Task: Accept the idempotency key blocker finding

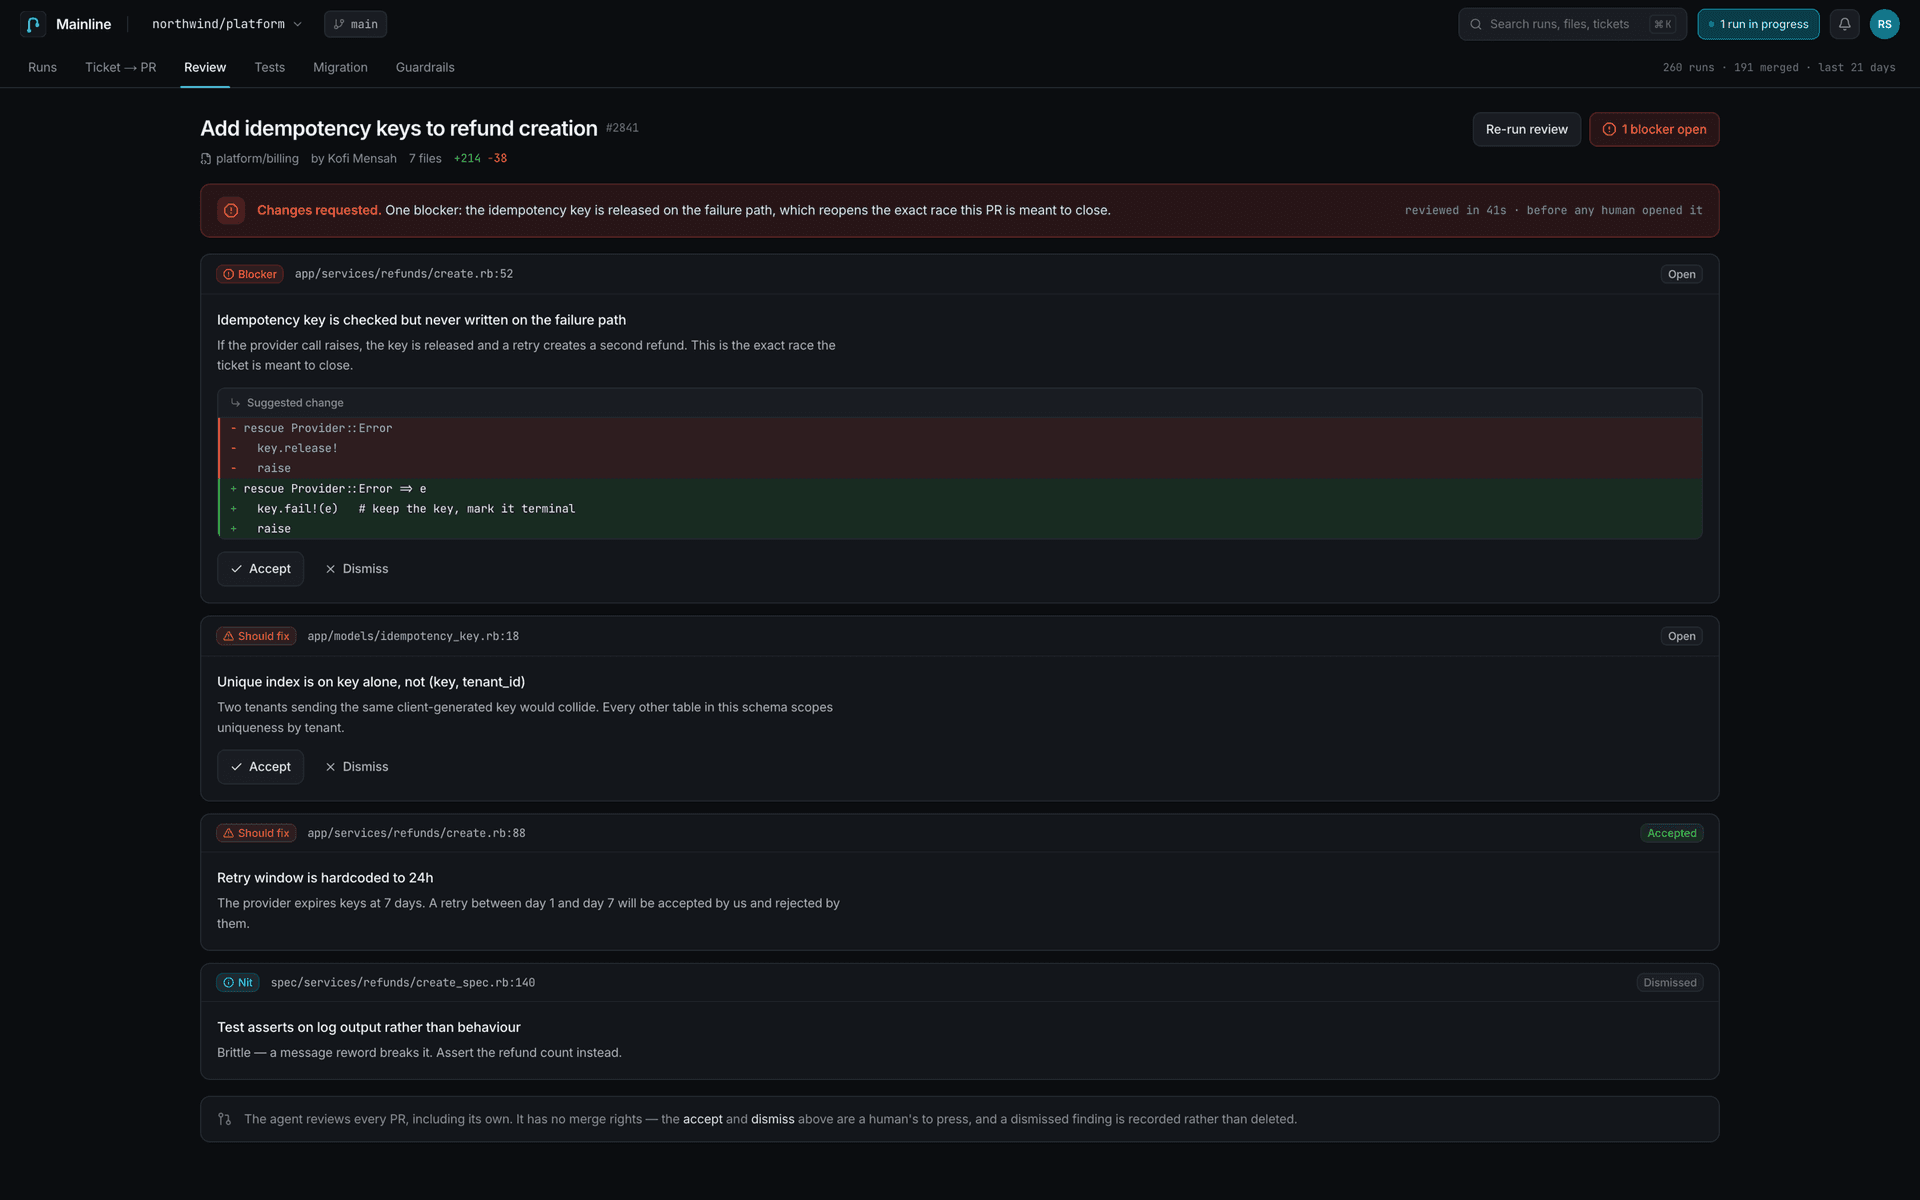Action: pos(260,569)
